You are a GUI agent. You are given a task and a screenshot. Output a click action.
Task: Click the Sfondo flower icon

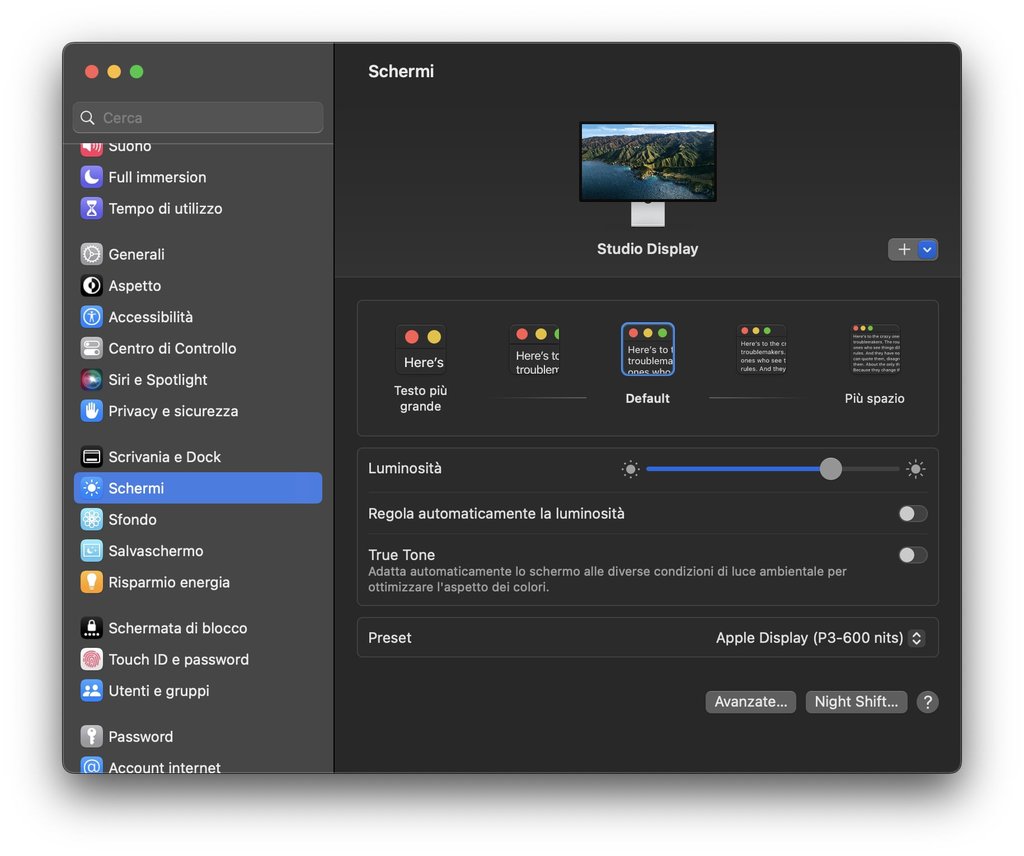pyautogui.click(x=91, y=519)
